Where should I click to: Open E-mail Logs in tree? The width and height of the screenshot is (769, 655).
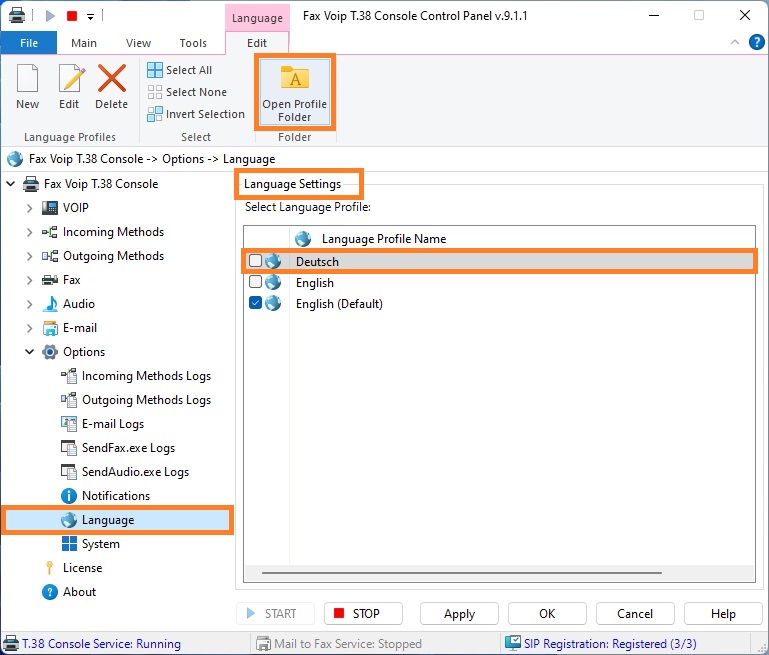click(103, 424)
